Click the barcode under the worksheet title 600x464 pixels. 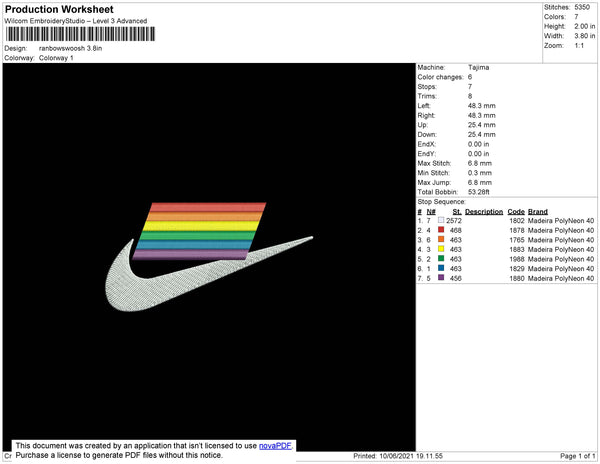tap(80, 34)
